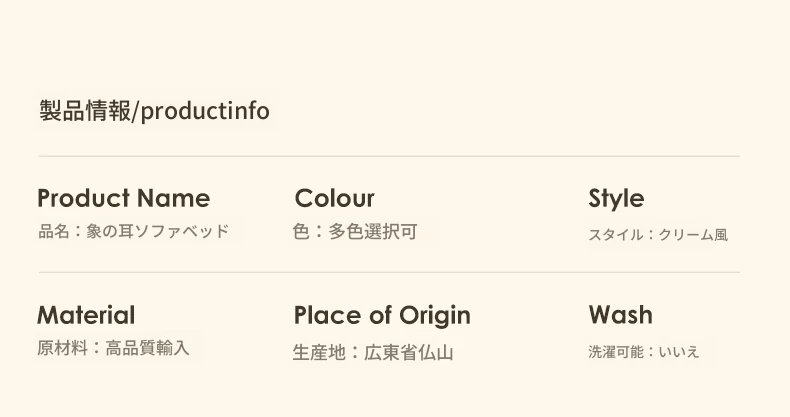The width and height of the screenshot is (790, 417).
Task: Click the スタイル label under Style
Action: click(614, 235)
